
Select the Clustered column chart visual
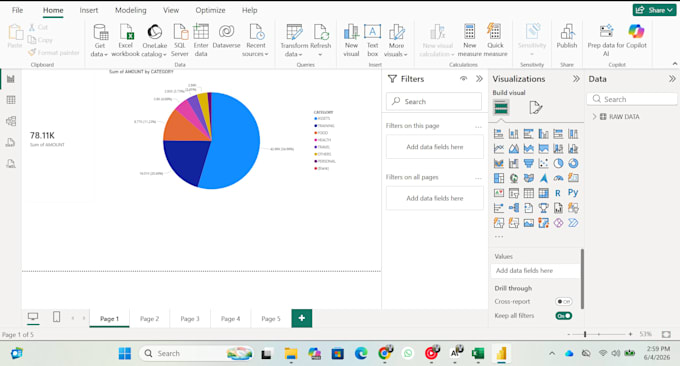tap(543, 134)
